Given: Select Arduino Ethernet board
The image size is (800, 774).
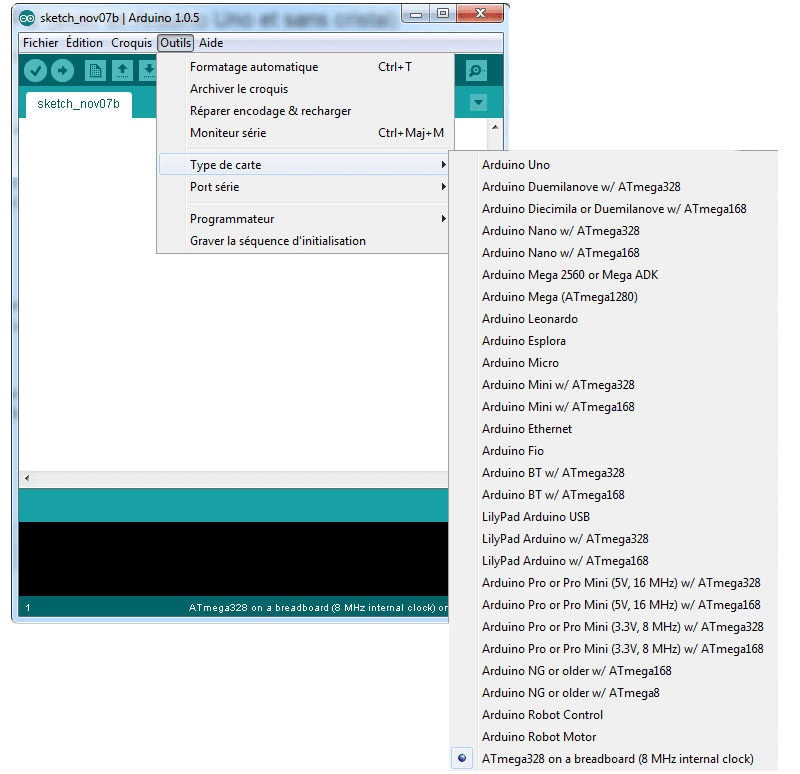Looking at the screenshot, I should 614,429.
